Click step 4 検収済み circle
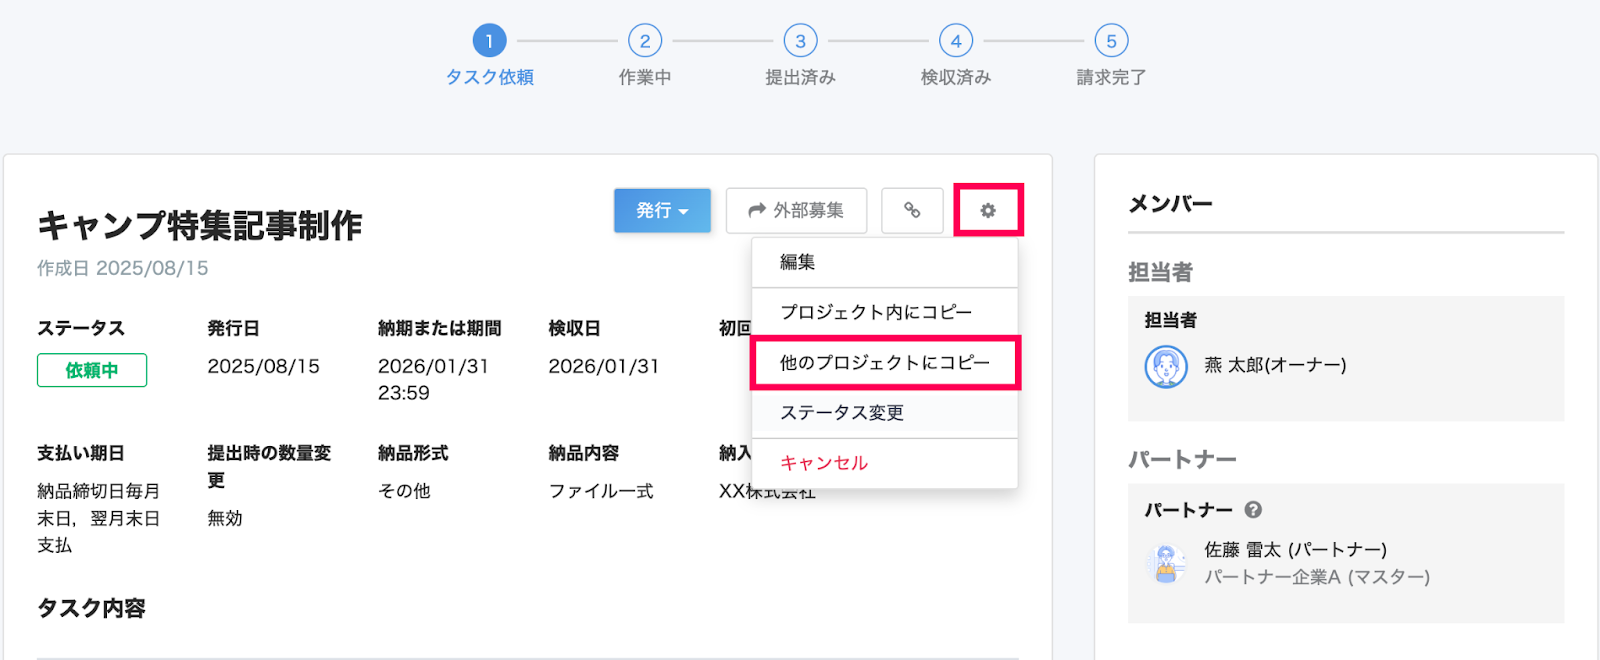Screen dimensions: 1600x660 956,41
